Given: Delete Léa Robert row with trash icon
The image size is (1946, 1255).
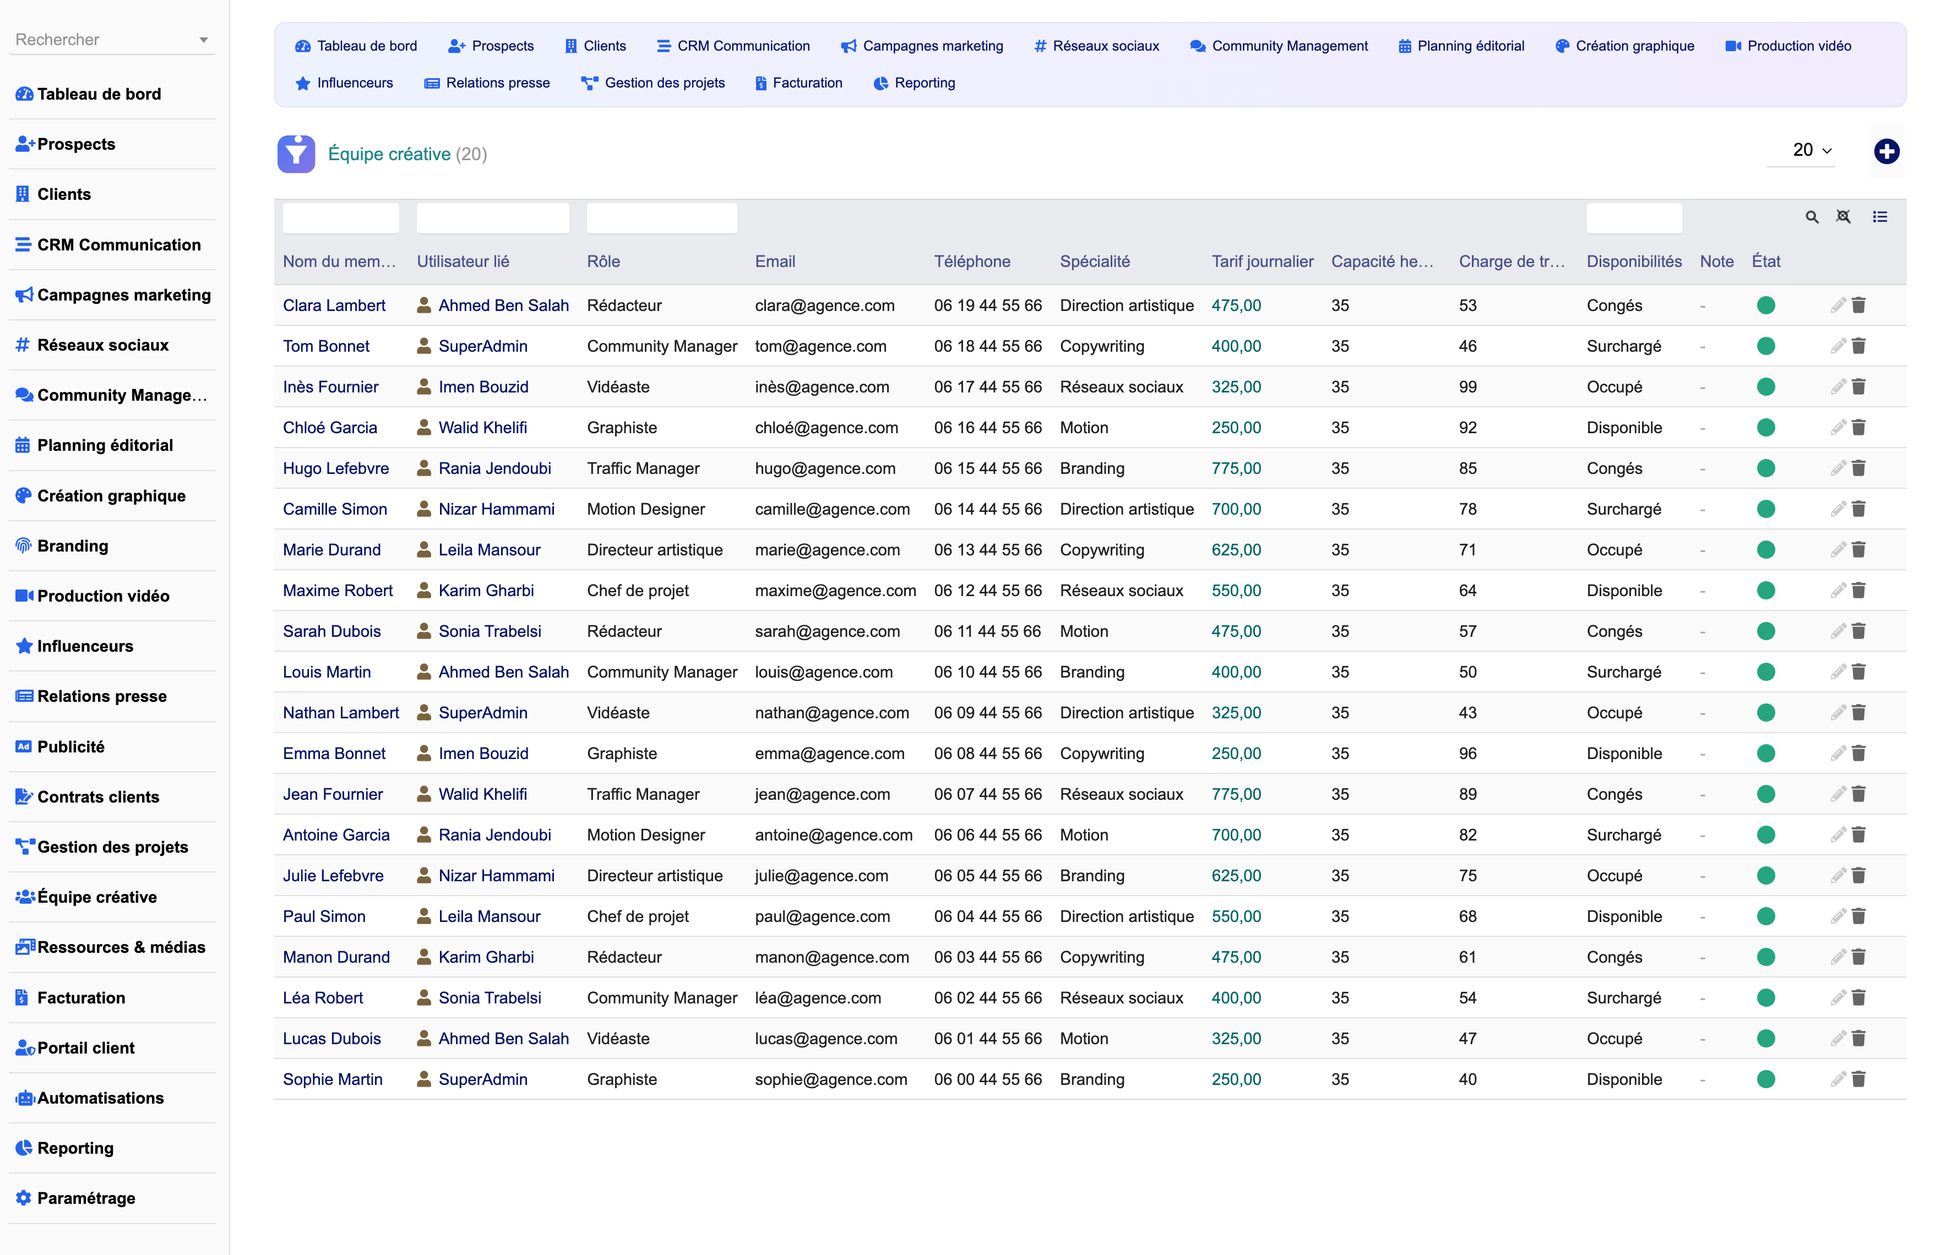Looking at the screenshot, I should (1858, 998).
